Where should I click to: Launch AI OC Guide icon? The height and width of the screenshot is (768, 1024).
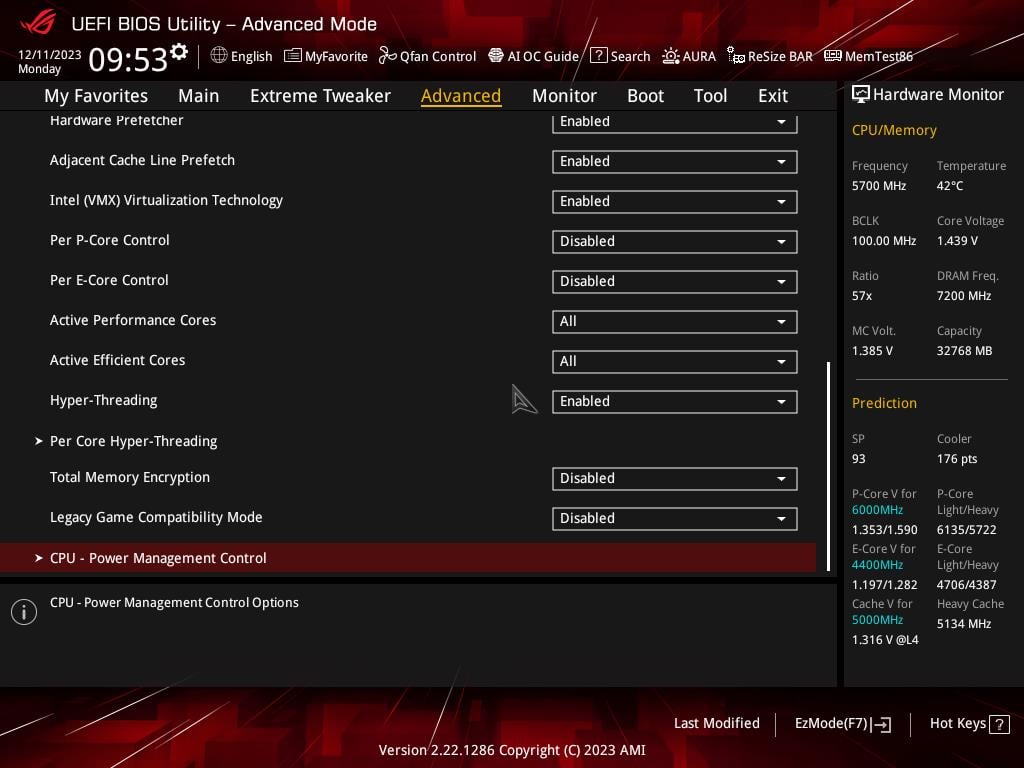pyautogui.click(x=496, y=56)
